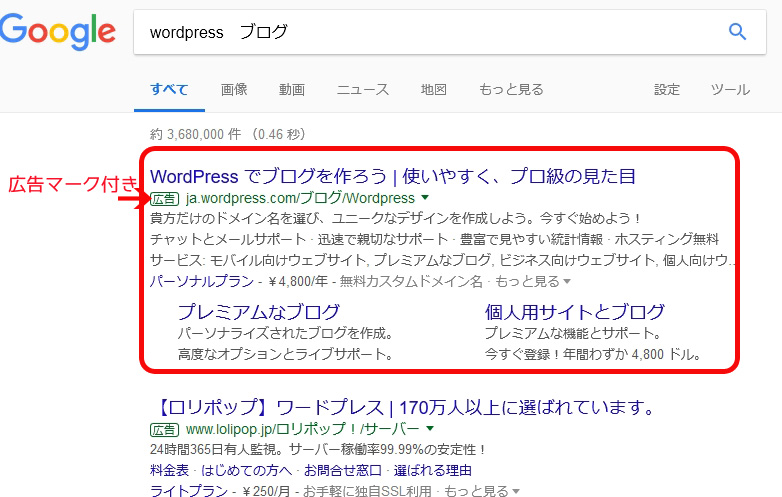Open the ライトプラン link
Screen dimensions: 782x497
click(x=189, y=491)
